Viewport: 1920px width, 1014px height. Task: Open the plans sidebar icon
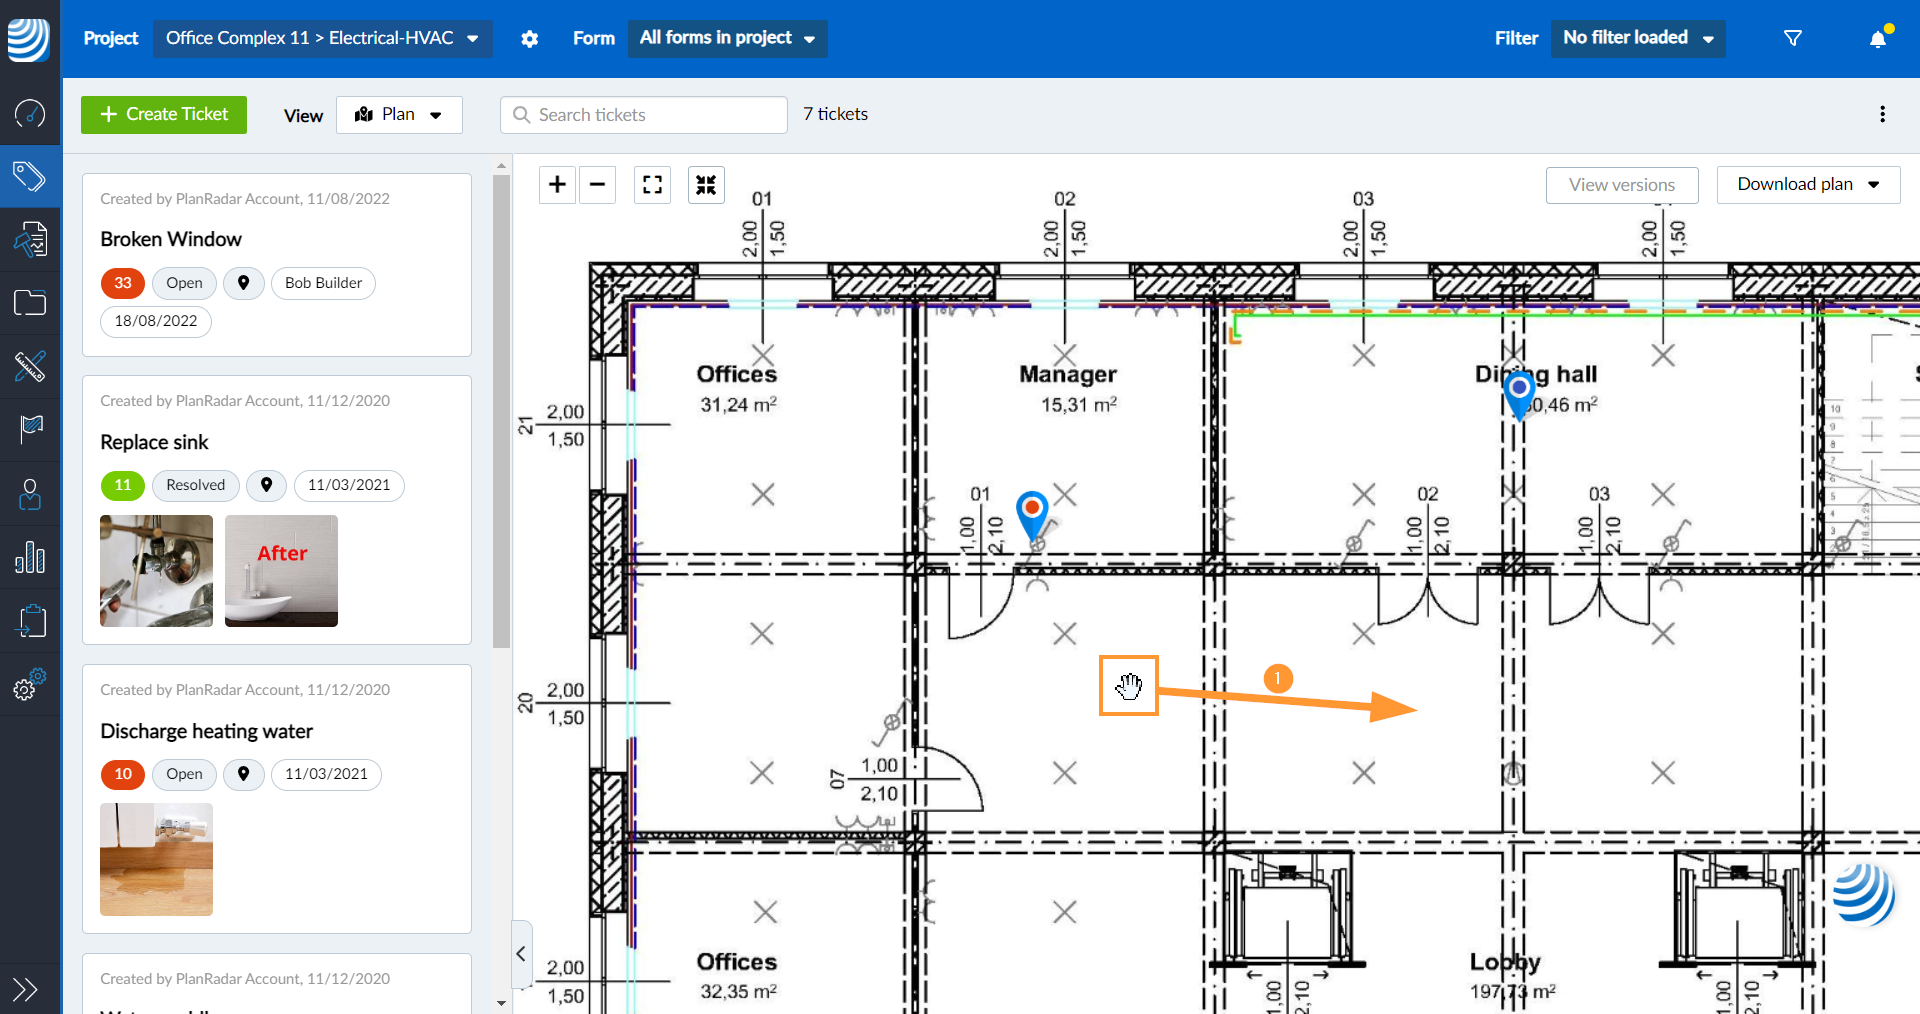click(x=30, y=240)
